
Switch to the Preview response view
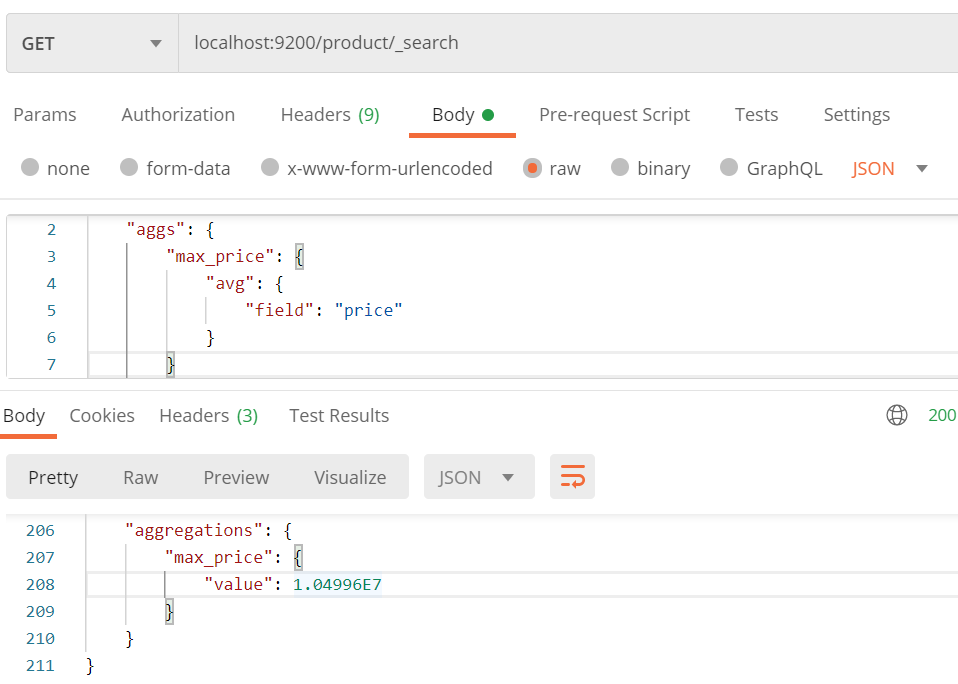tap(236, 477)
